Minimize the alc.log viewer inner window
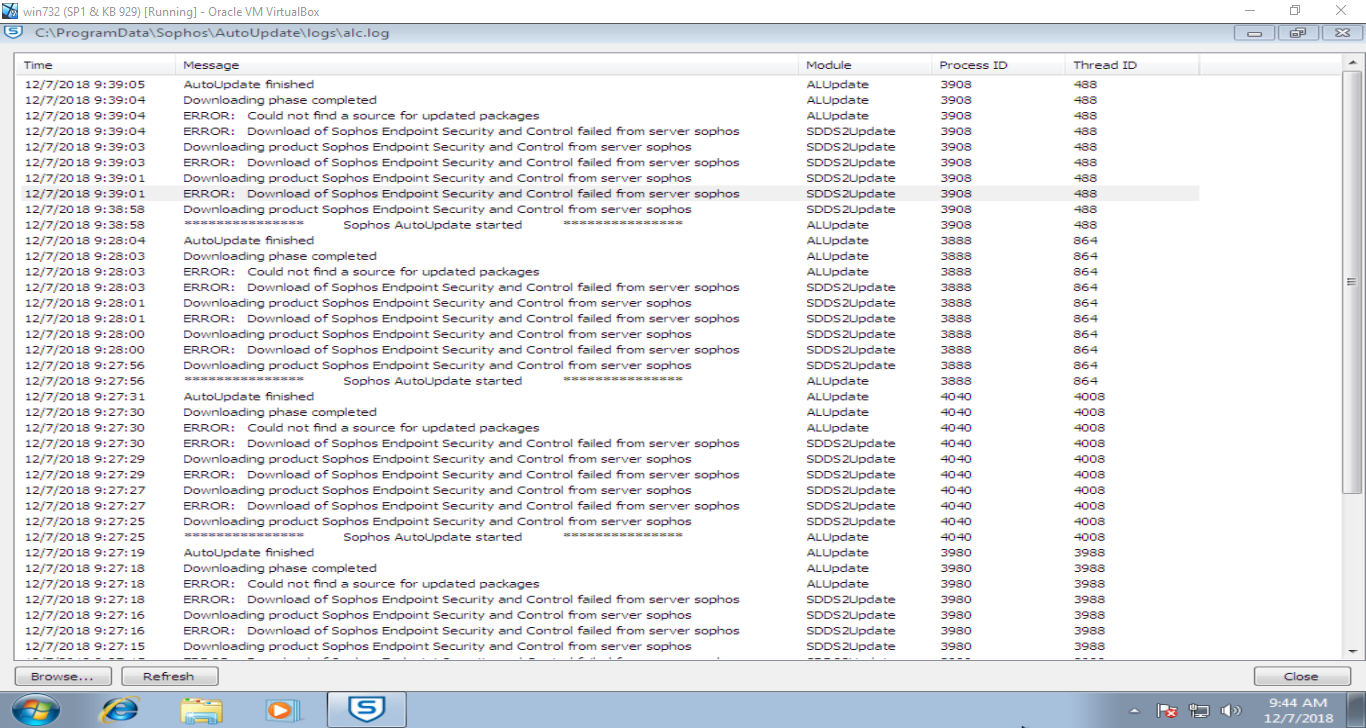Viewport: 1366px width, 728px height. click(1254, 32)
